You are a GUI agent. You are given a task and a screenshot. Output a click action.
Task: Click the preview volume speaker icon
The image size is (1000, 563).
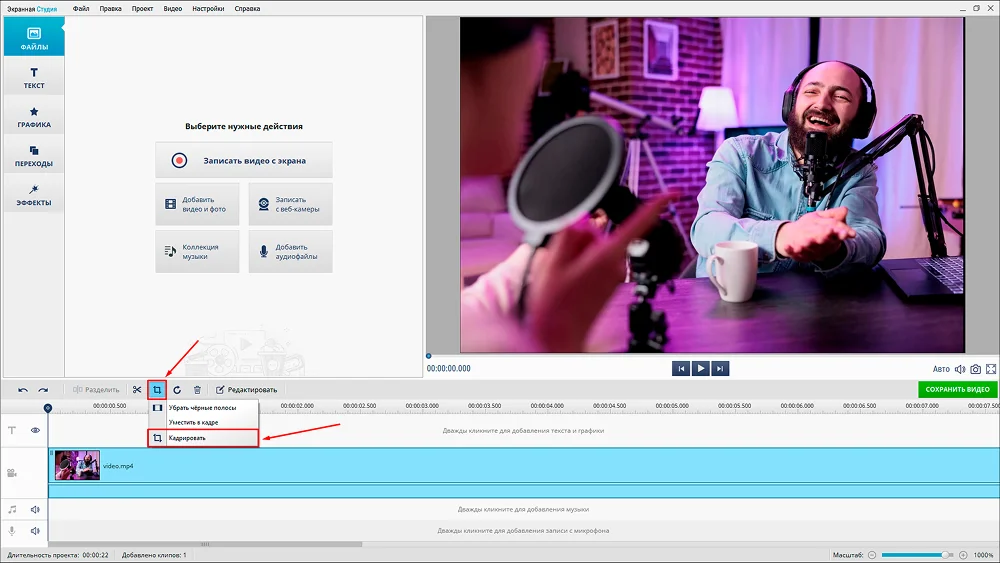coord(960,369)
